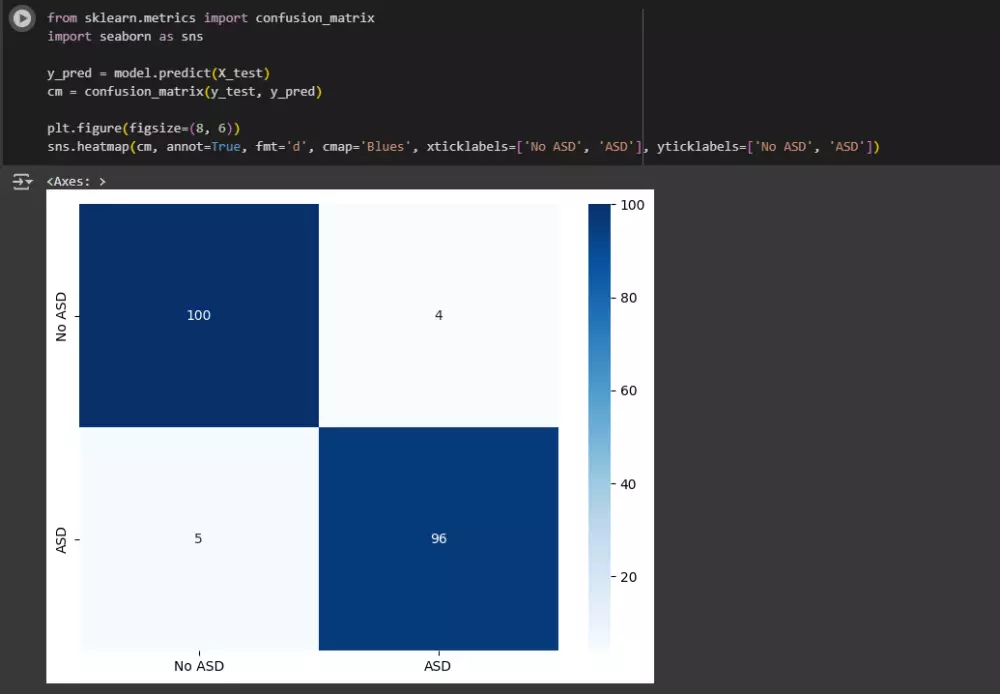This screenshot has width=1000, height=694.
Task: Select the plt.figure figsize line
Action: (140, 128)
